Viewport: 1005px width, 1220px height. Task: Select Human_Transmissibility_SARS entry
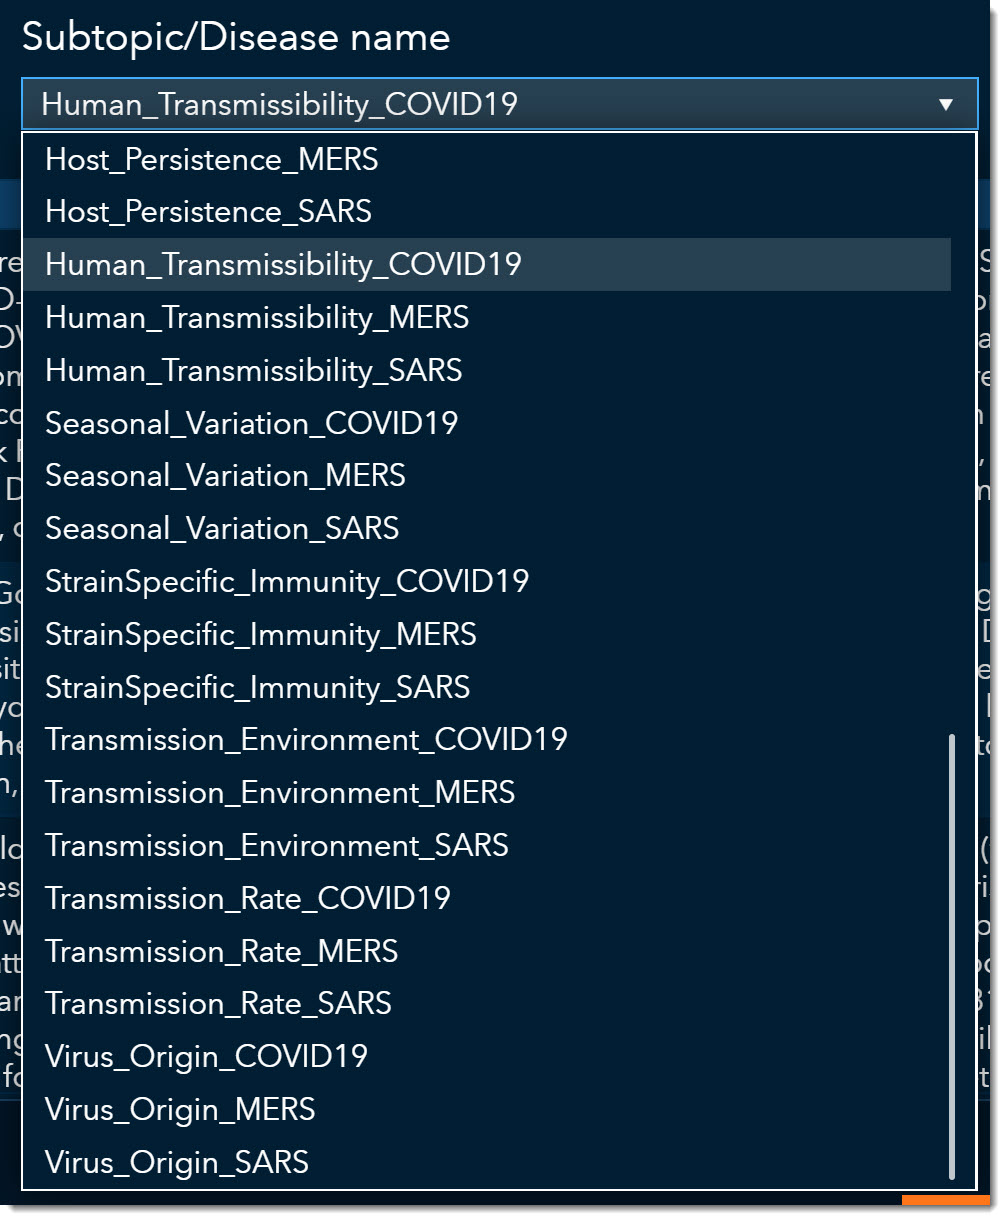click(254, 371)
